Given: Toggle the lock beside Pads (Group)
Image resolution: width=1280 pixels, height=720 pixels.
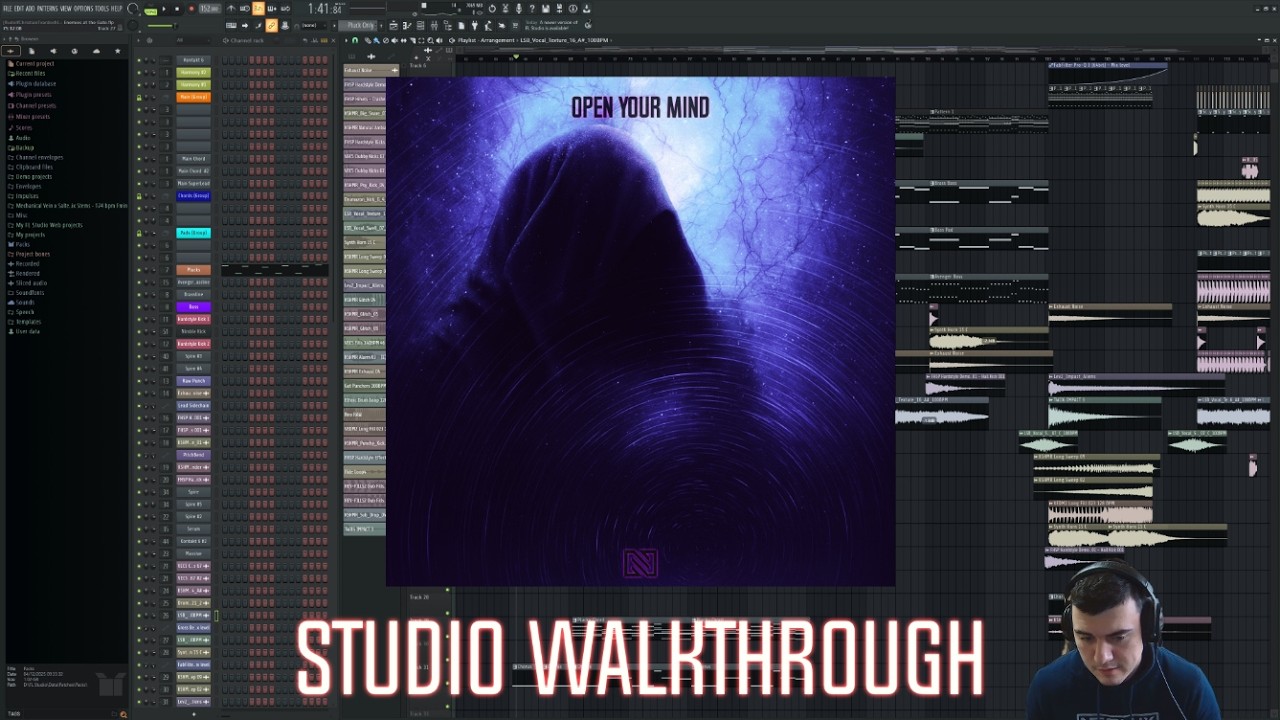Looking at the screenshot, I should 139,233.
